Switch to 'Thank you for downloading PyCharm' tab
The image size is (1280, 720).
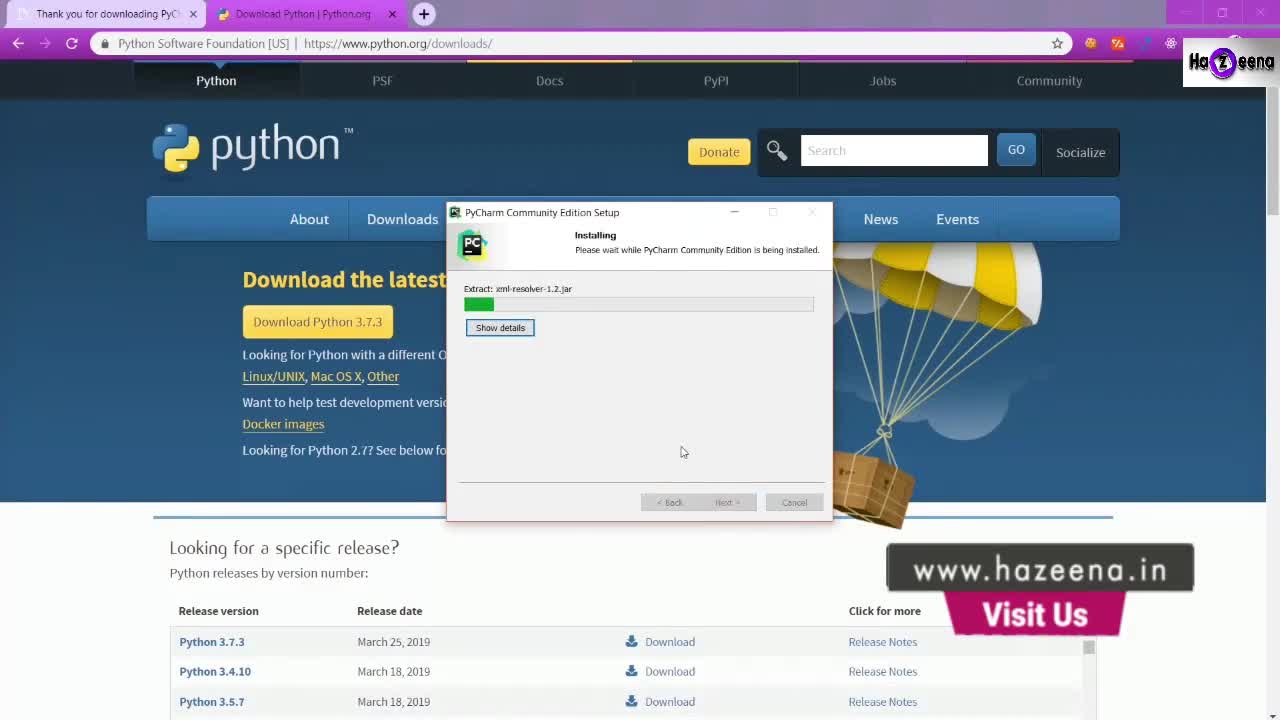tap(107, 14)
